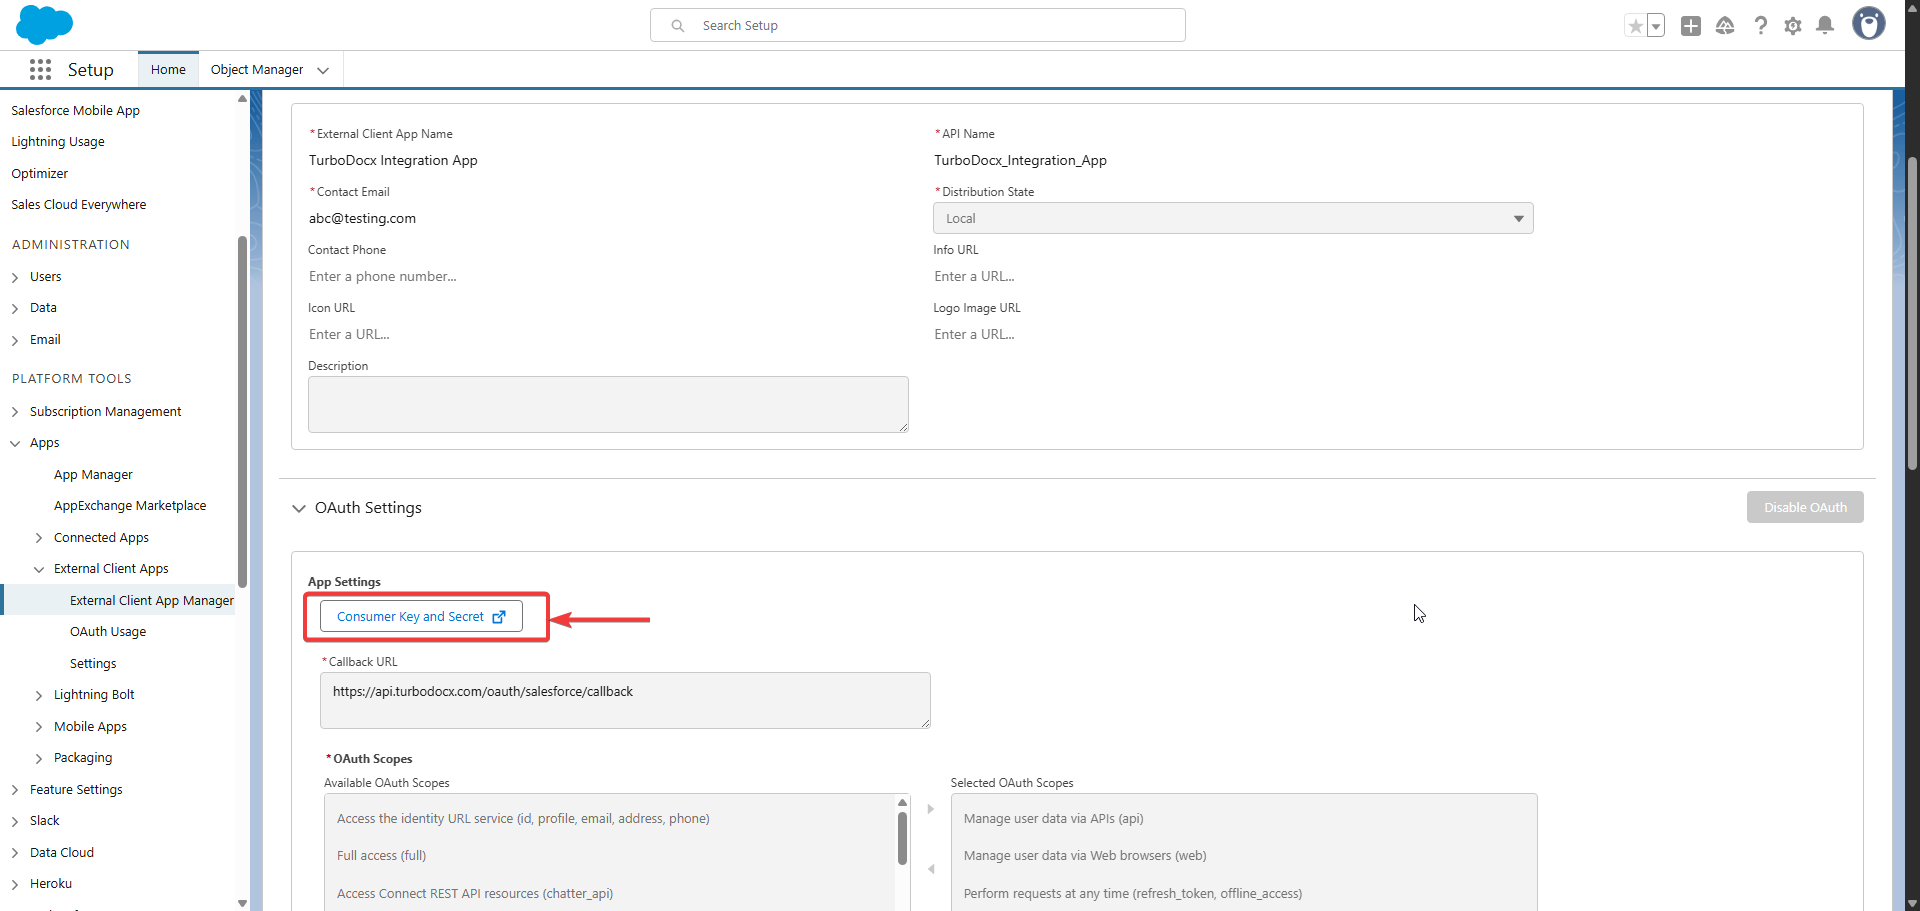The width and height of the screenshot is (1920, 911).
Task: Click the main page vertical scrollbar
Action: point(1912,313)
